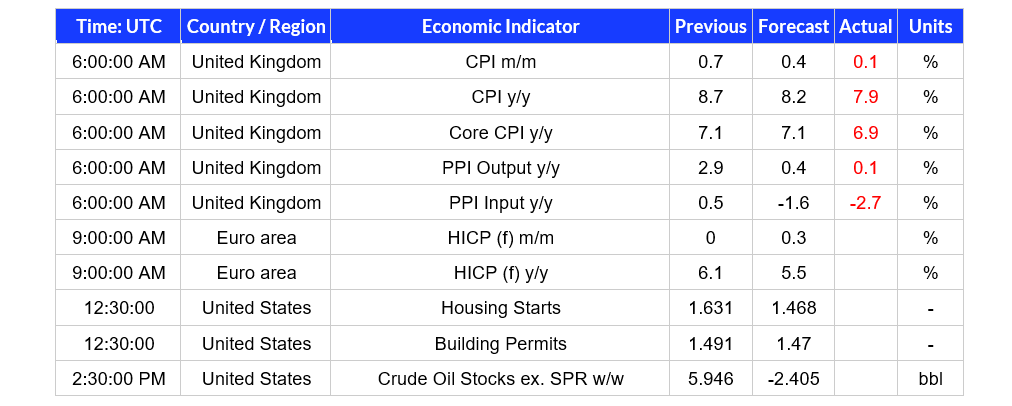Viewport: 1012px width, 406px height.
Task: Click the bbl units cell
Action: coord(930,378)
